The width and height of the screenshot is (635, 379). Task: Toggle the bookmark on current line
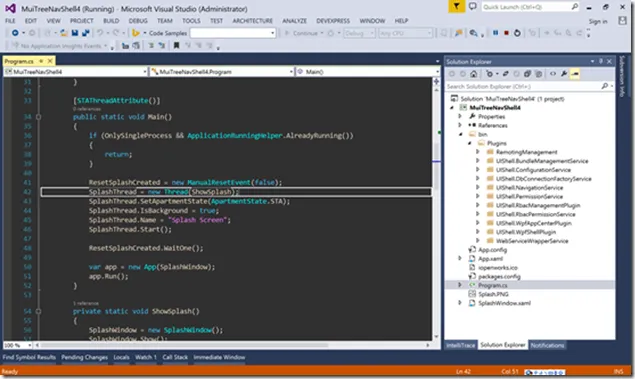click(x=176, y=46)
